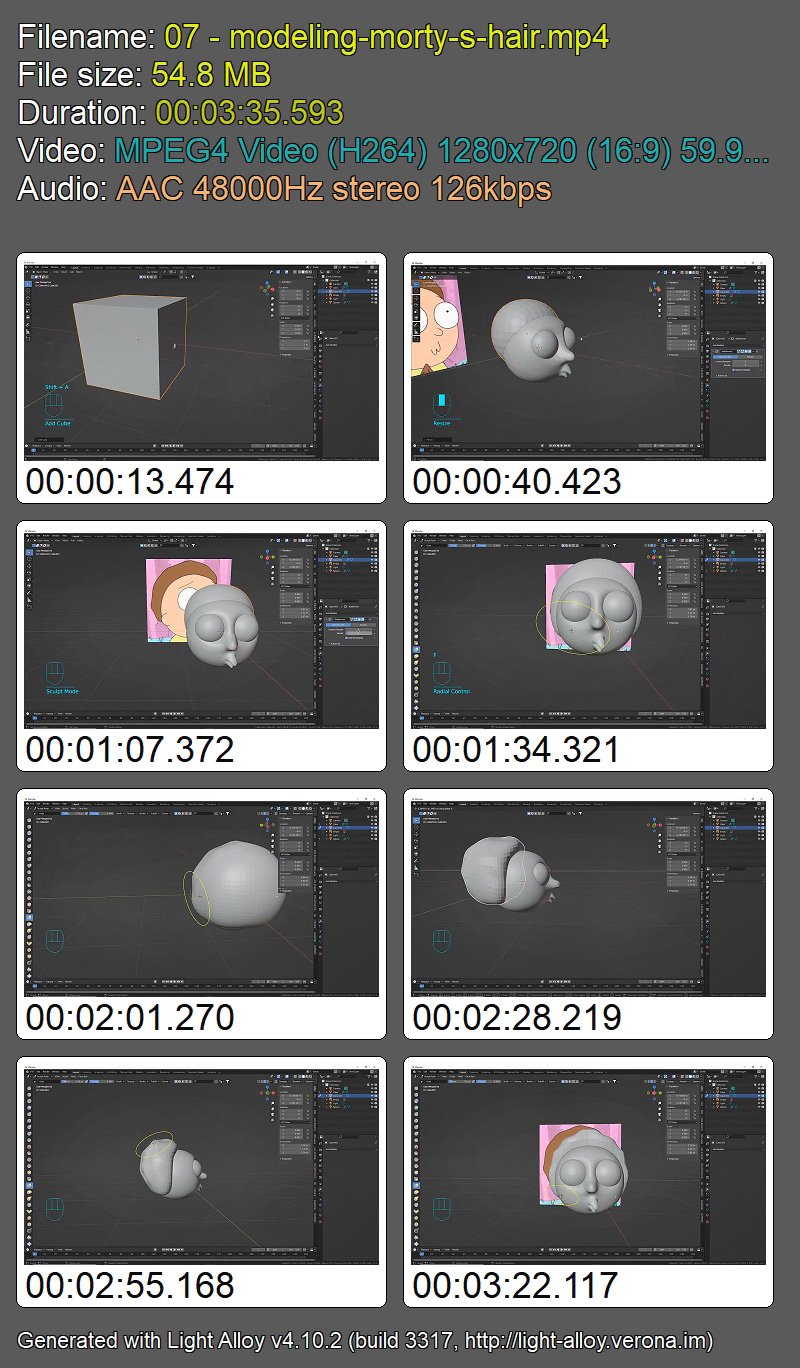View the thumbnail for timestamp 00:02:01.270
This screenshot has height=1368, width=800.
(x=201, y=896)
